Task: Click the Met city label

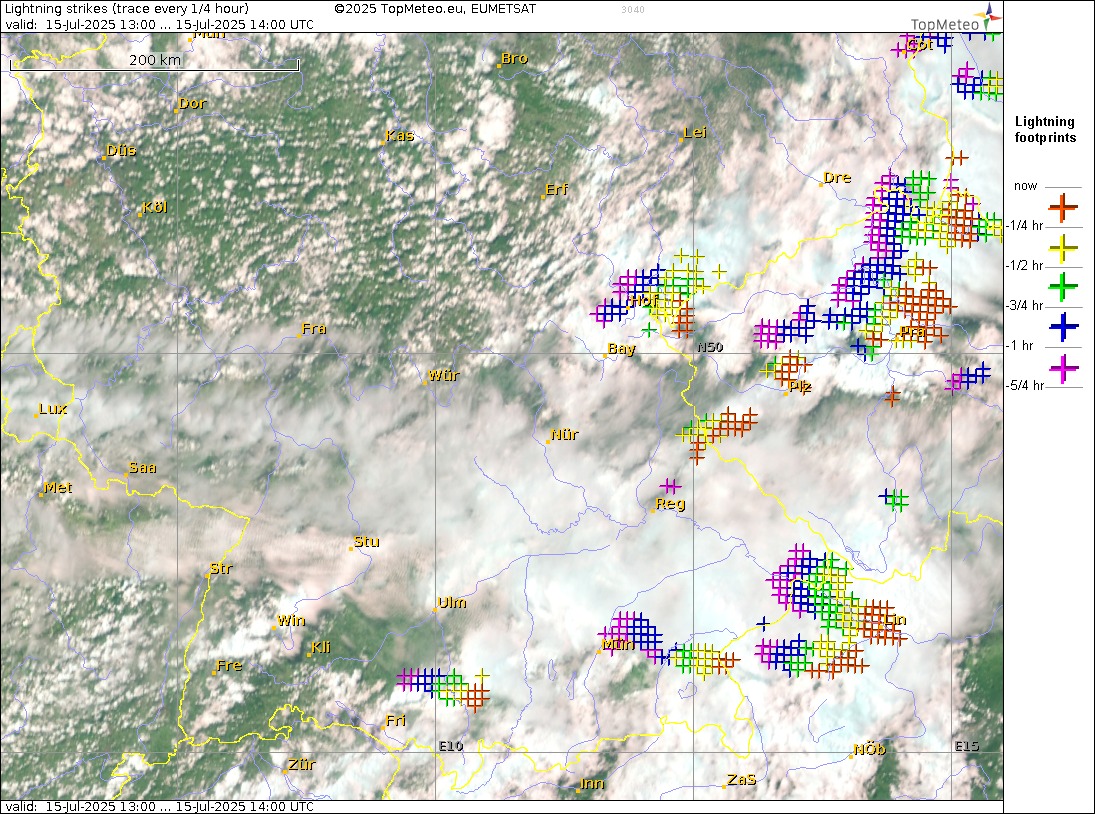Action: [57, 488]
